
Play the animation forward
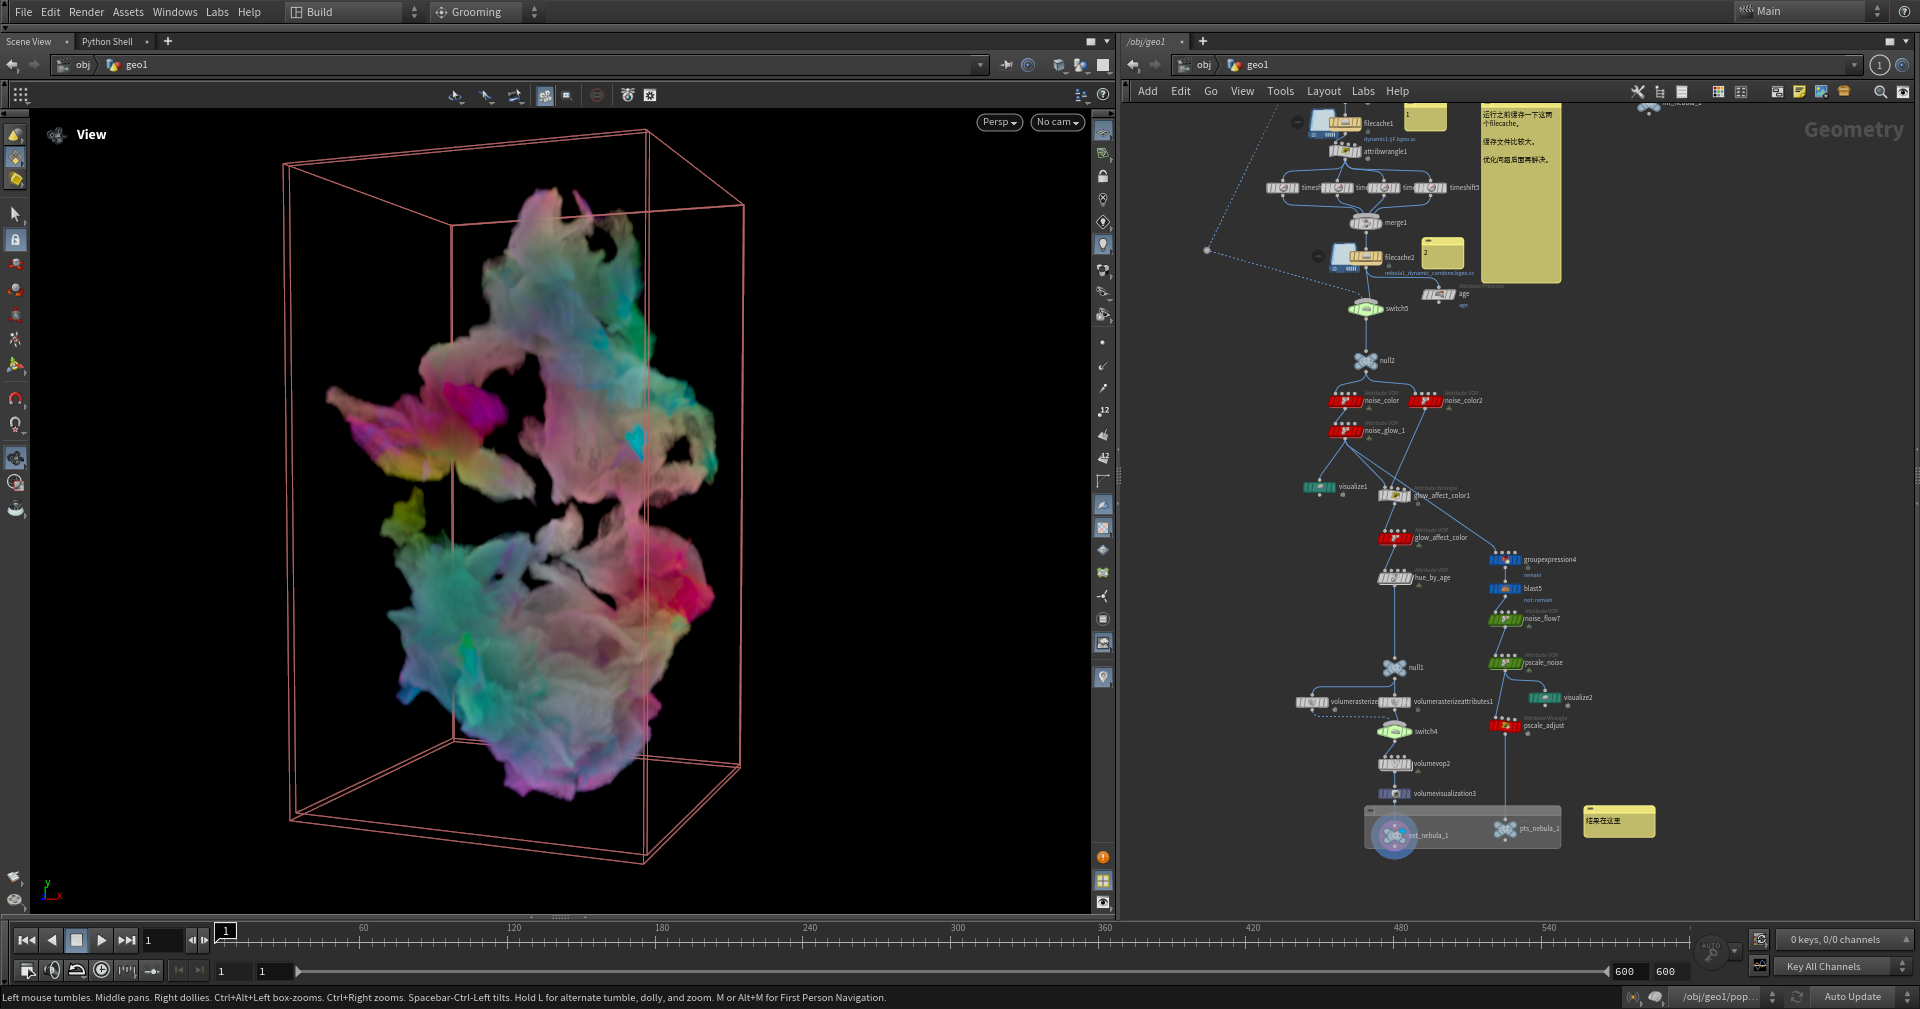coord(101,940)
